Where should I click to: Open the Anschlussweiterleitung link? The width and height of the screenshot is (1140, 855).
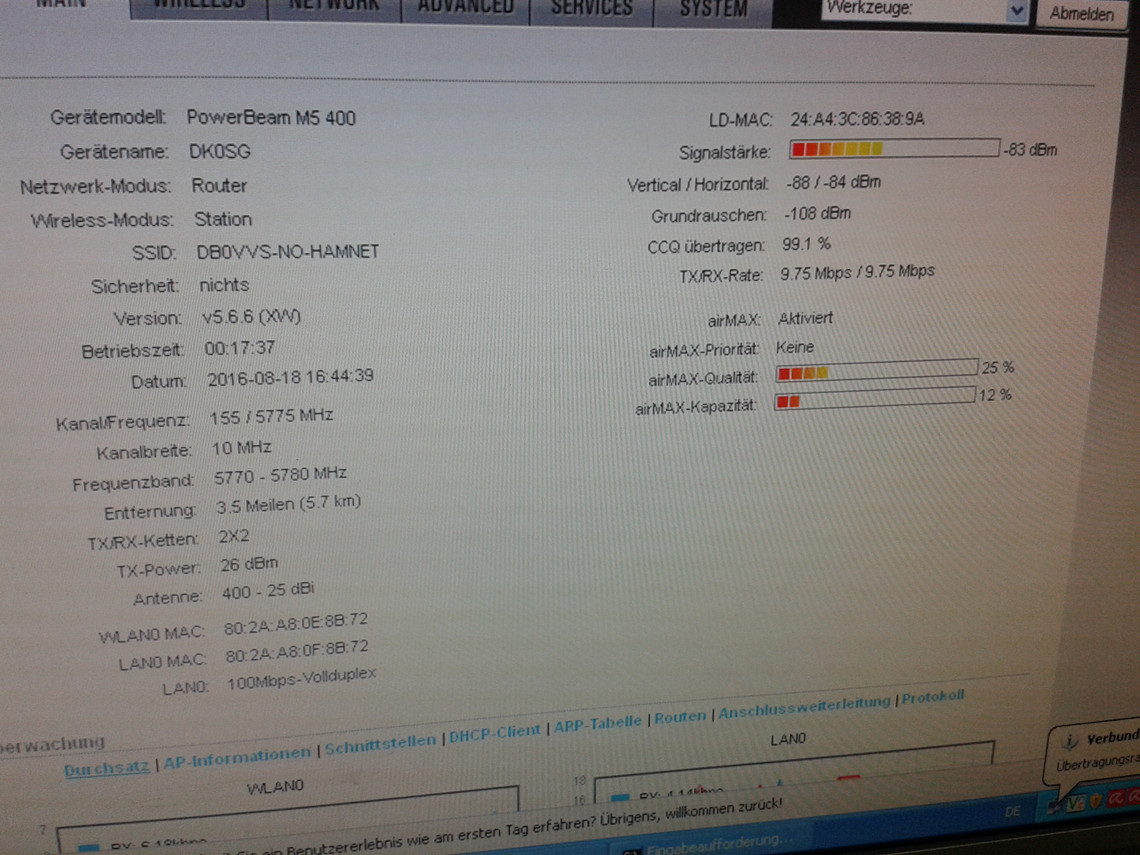(804, 707)
